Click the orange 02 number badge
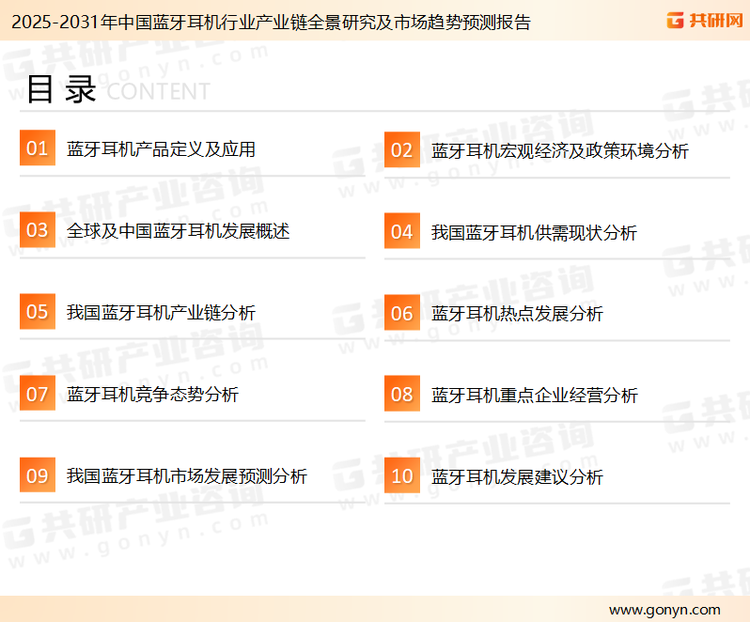This screenshot has height=622, width=750. [401, 150]
